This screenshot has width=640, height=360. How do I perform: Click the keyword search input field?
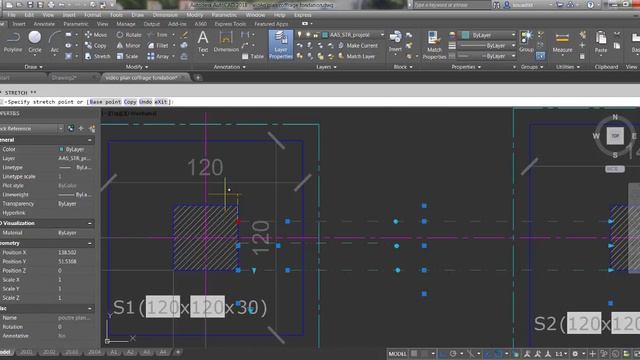[x=451, y=5]
